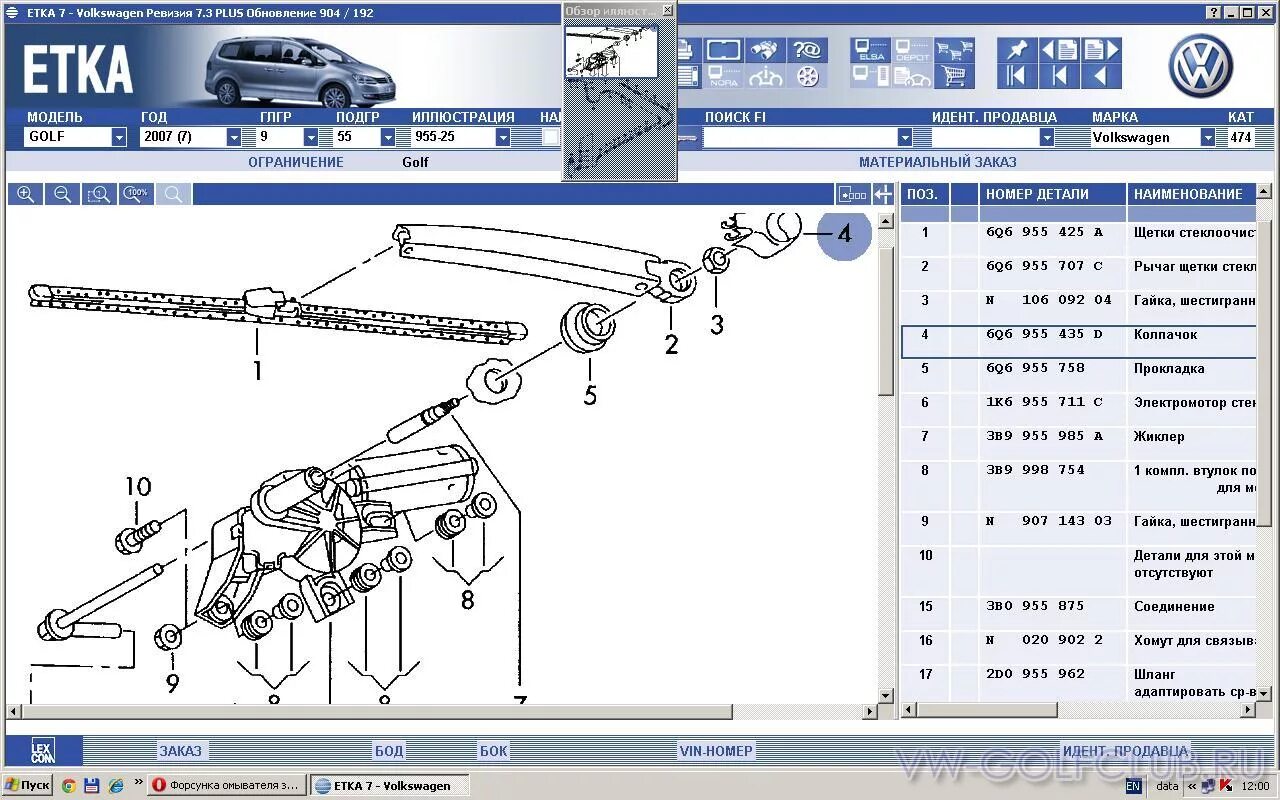
Task: Click the НОМЕР ДЕТАЛИ column header
Action: 1052,194
